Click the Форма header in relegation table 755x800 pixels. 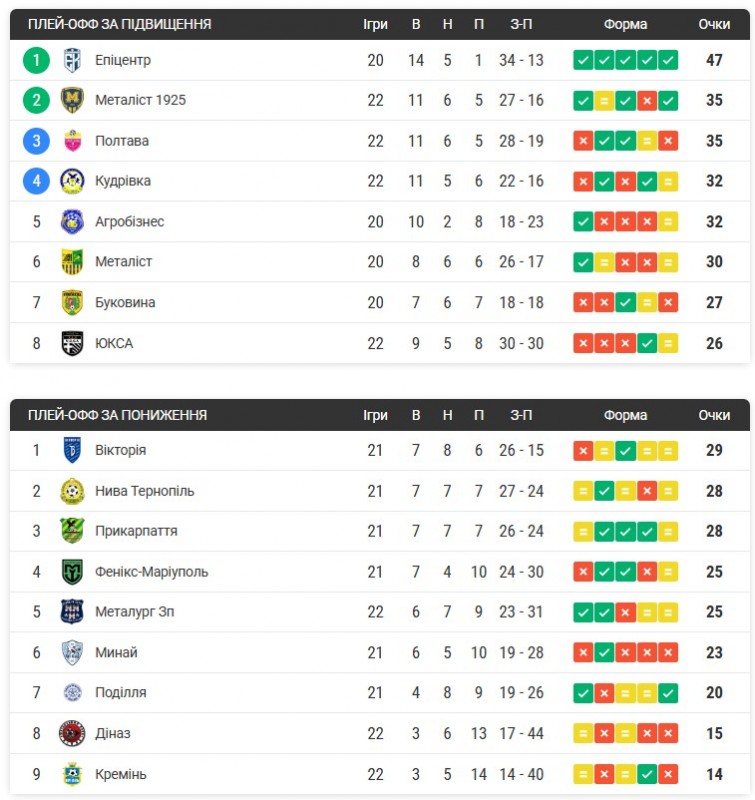click(x=625, y=415)
